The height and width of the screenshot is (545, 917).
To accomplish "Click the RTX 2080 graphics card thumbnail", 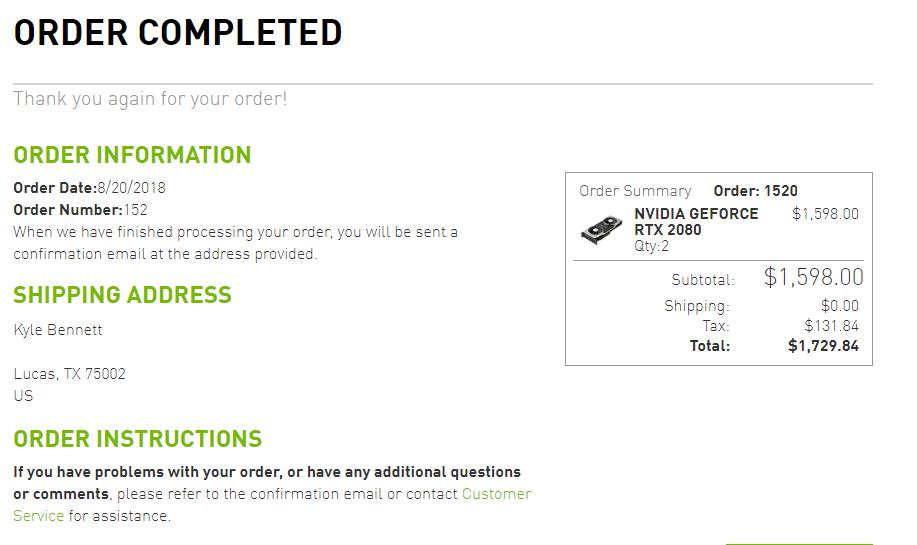I will coord(601,230).
